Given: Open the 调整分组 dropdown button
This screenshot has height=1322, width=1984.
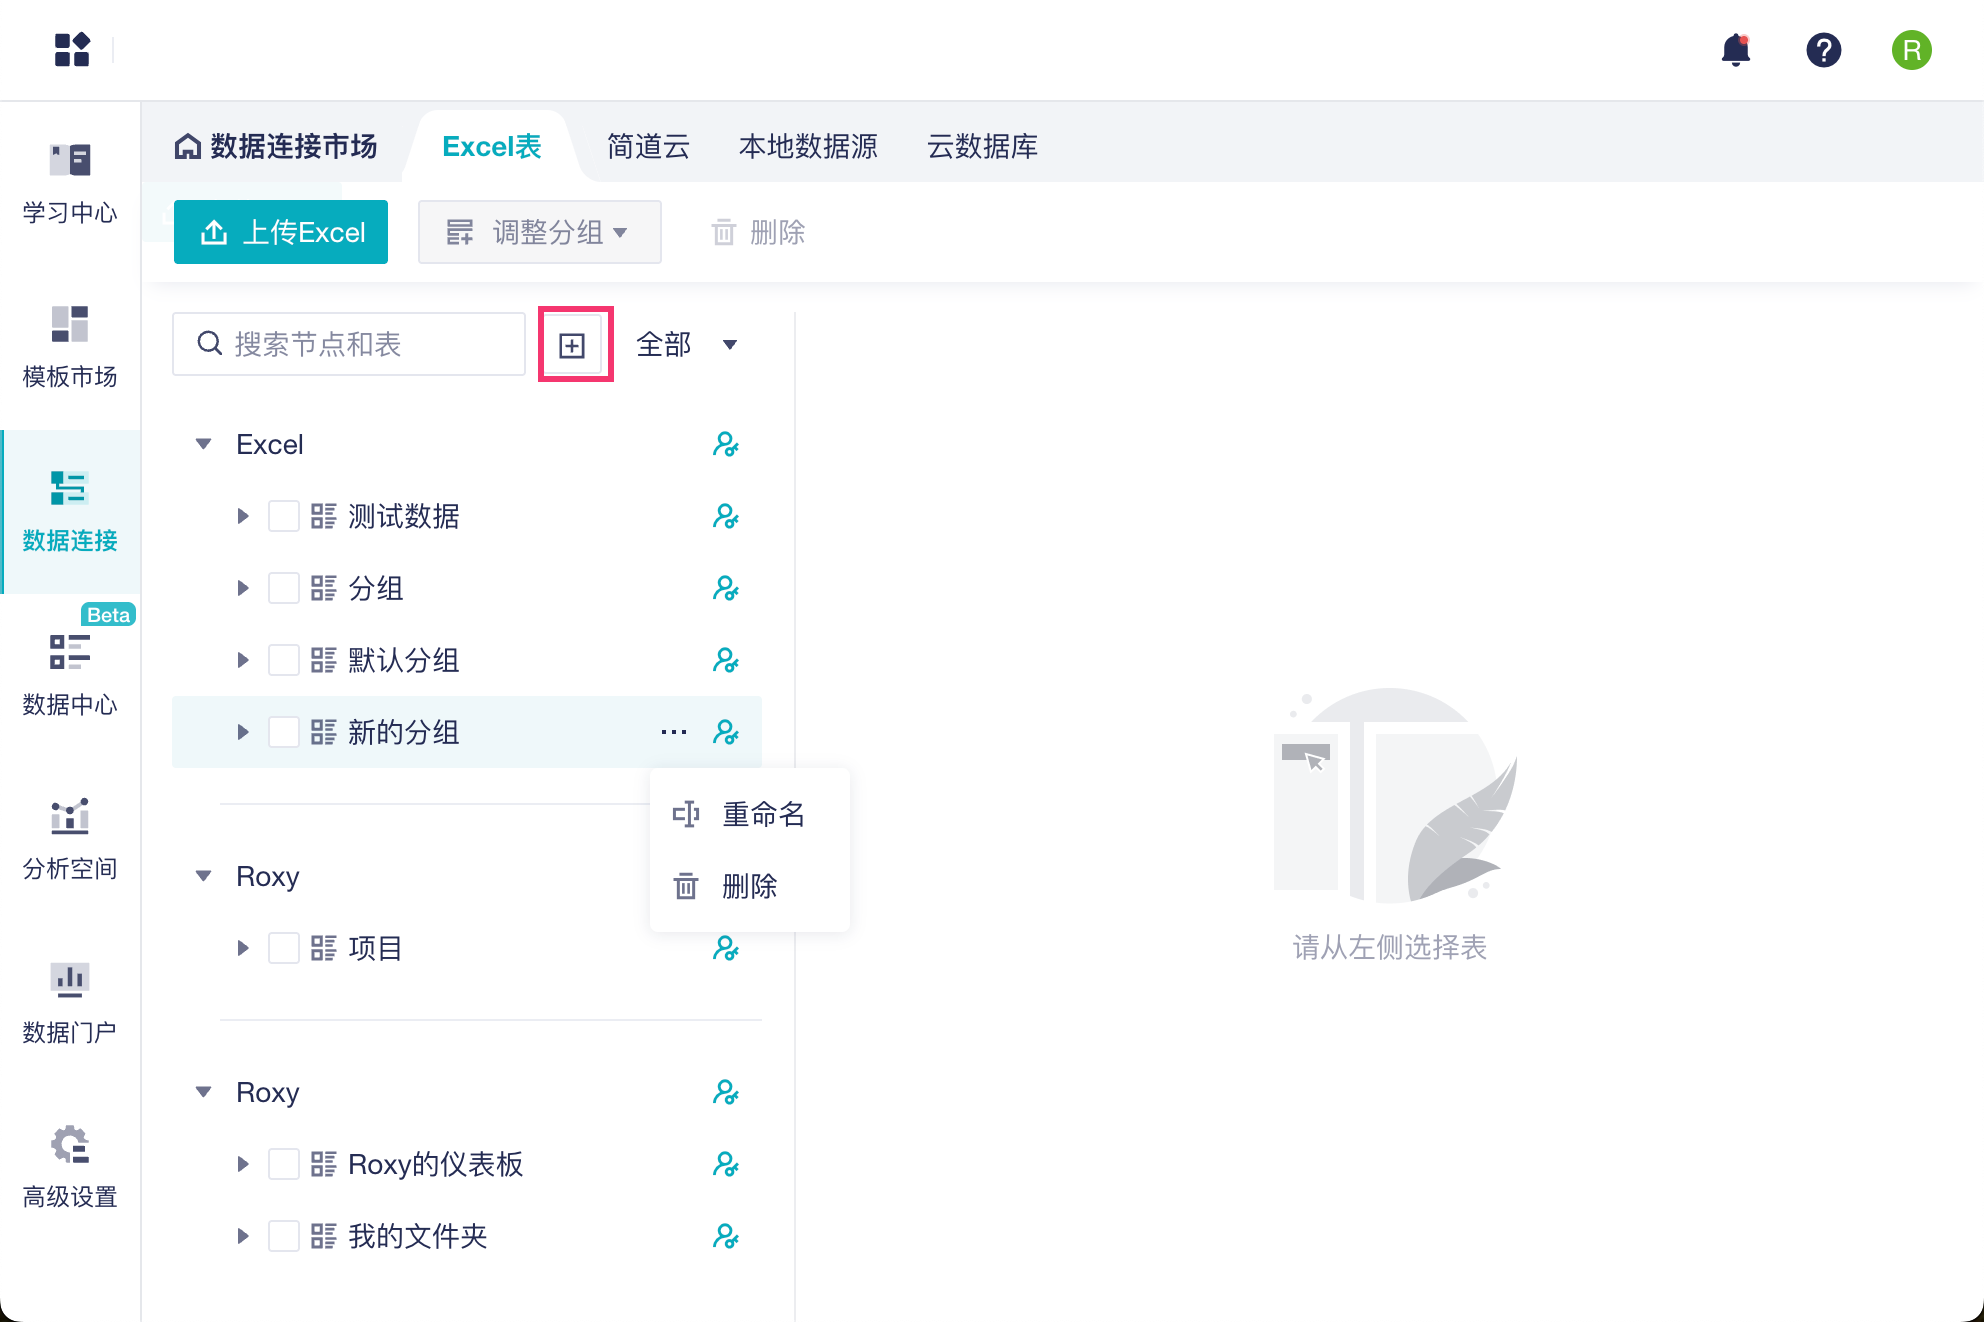Looking at the screenshot, I should (539, 232).
